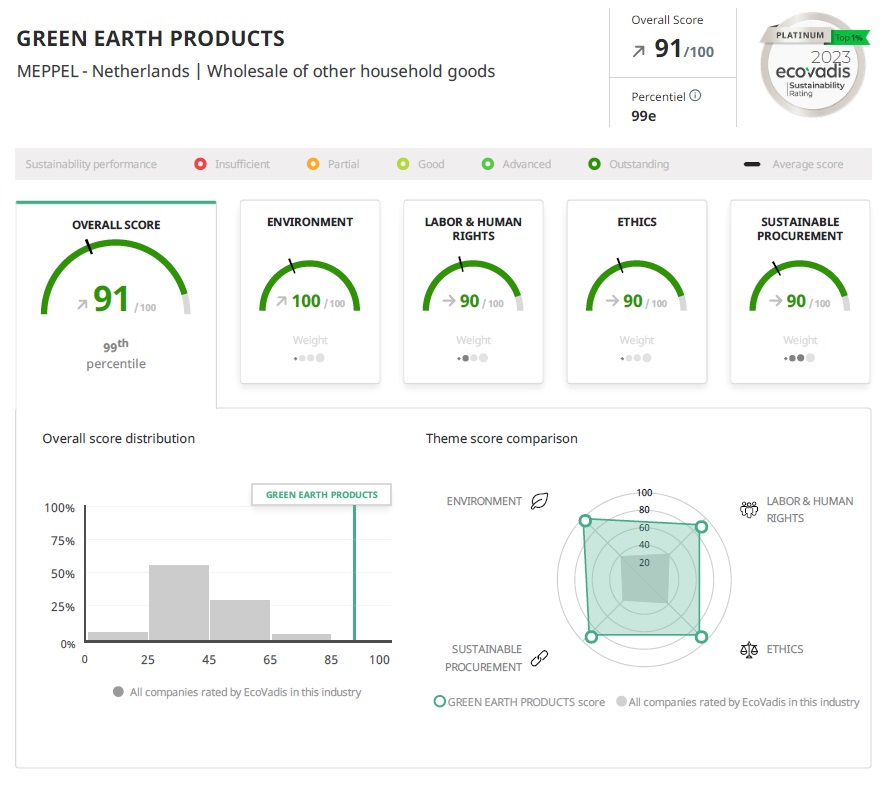
Task: Click the 'Overall score distribution' heading
Action: (x=118, y=438)
